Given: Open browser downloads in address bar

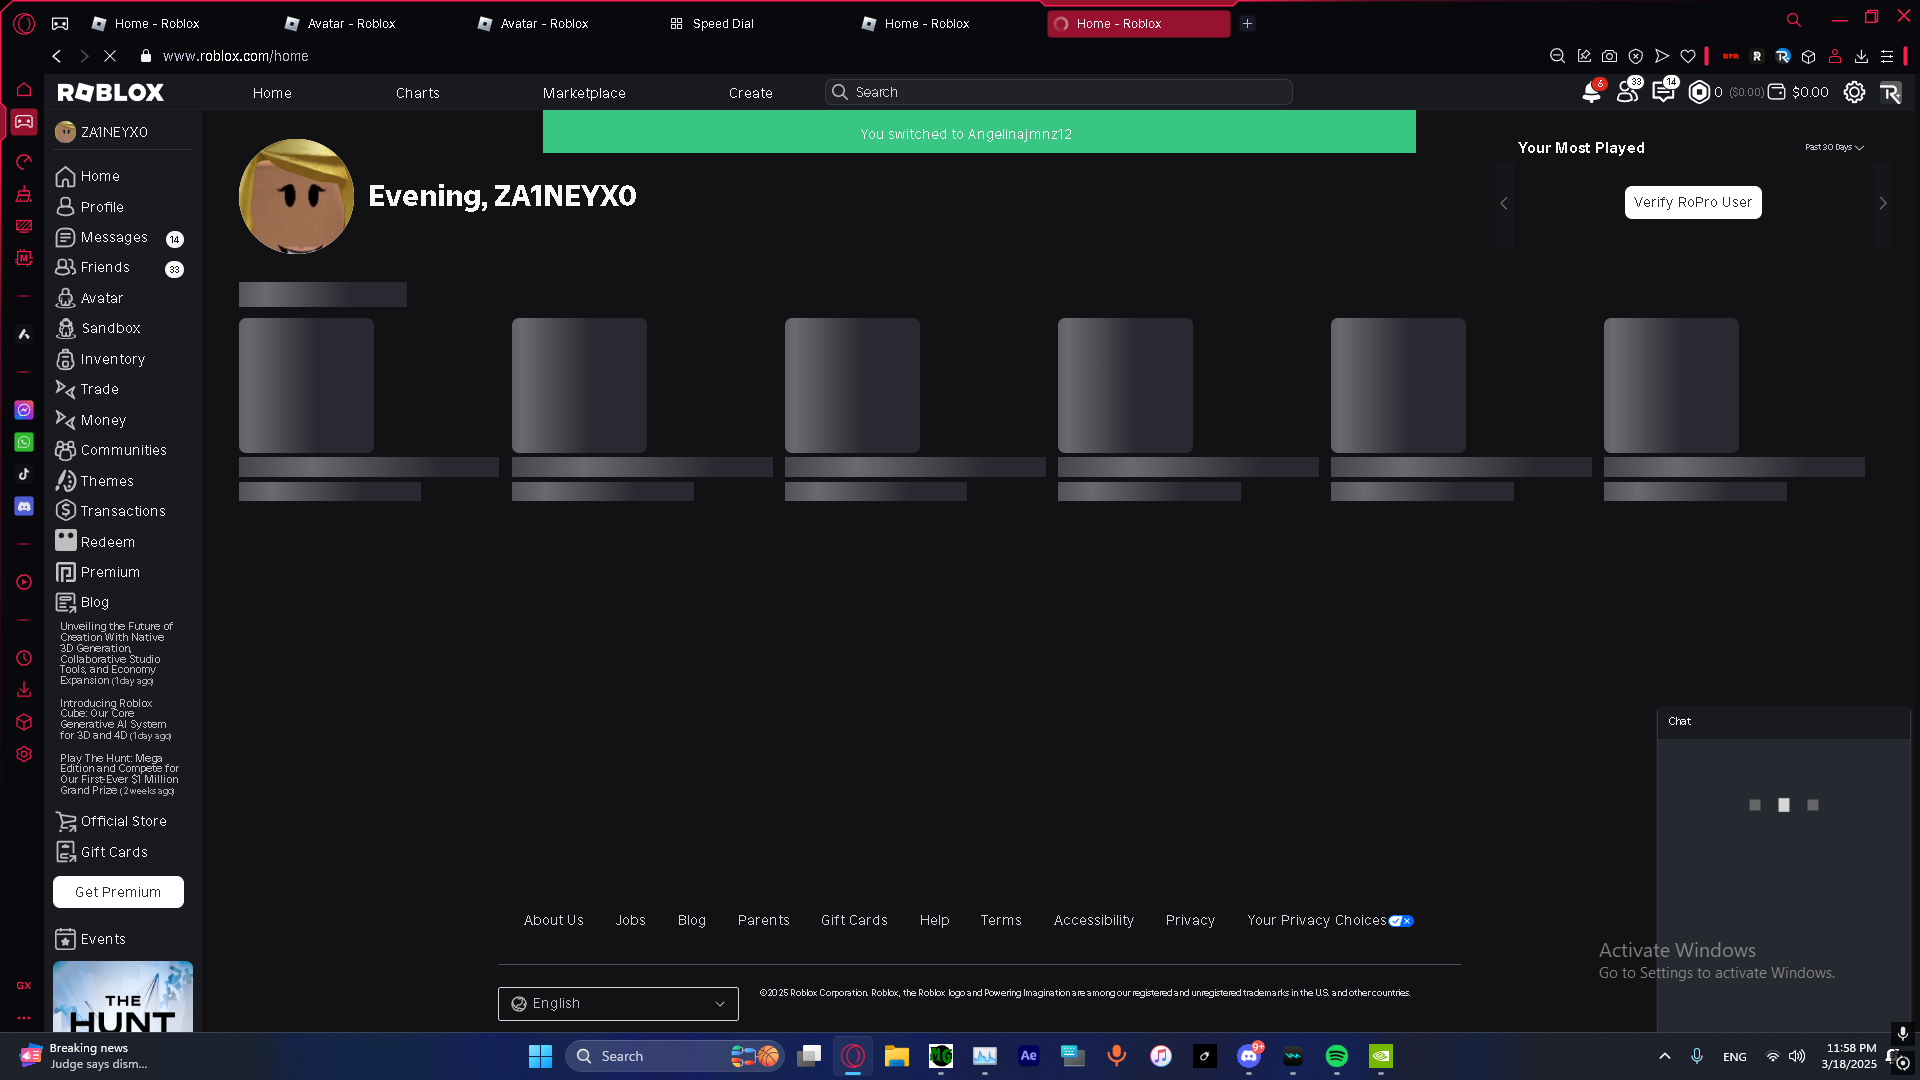Looking at the screenshot, I should [x=1861, y=56].
